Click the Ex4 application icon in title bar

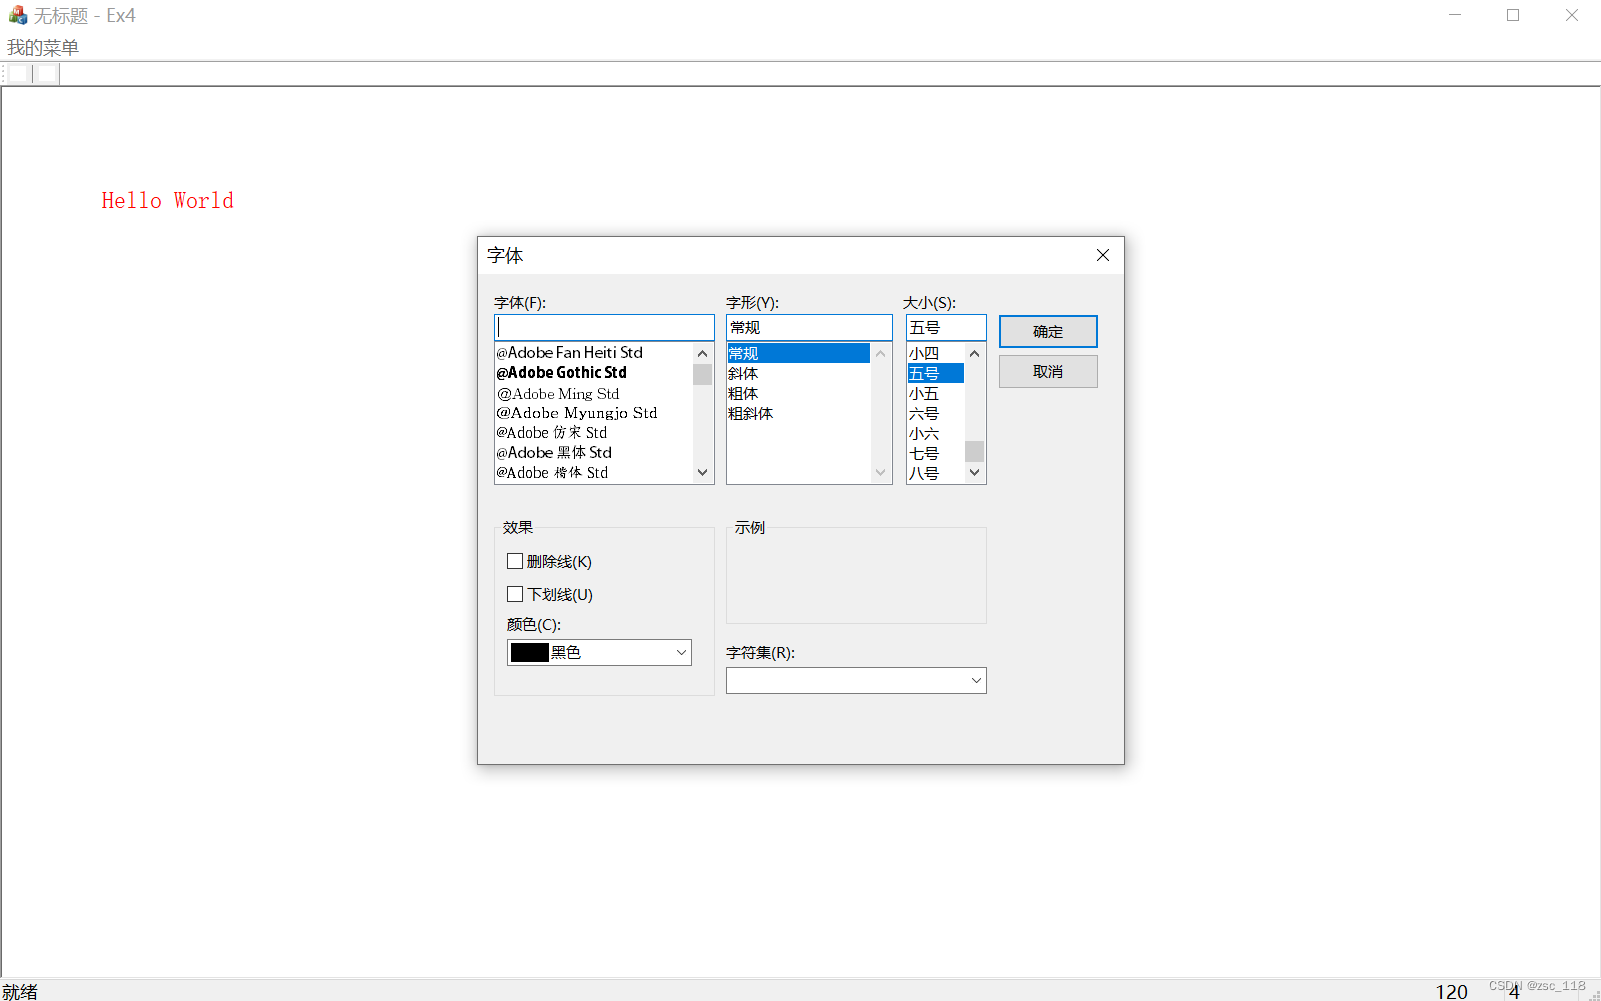pos(18,15)
